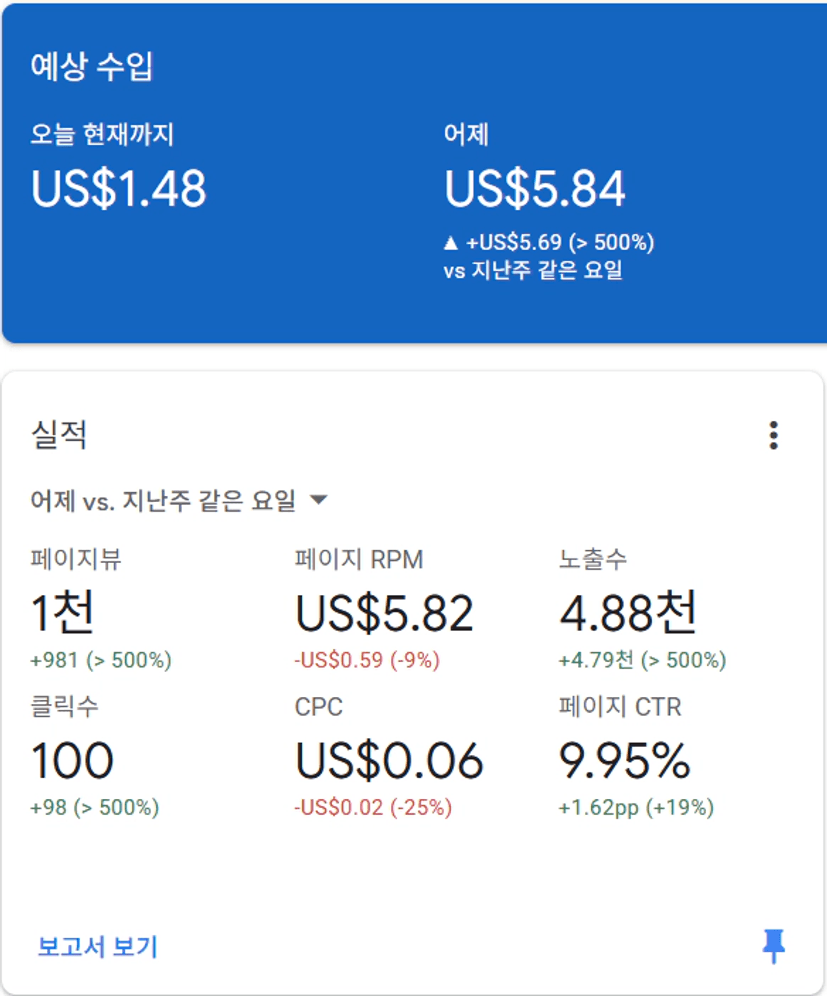Expand the 어제 vs. 지난주 같은 요일 dropdown arrow
Screen dimensions: 827x996
coord(318,500)
